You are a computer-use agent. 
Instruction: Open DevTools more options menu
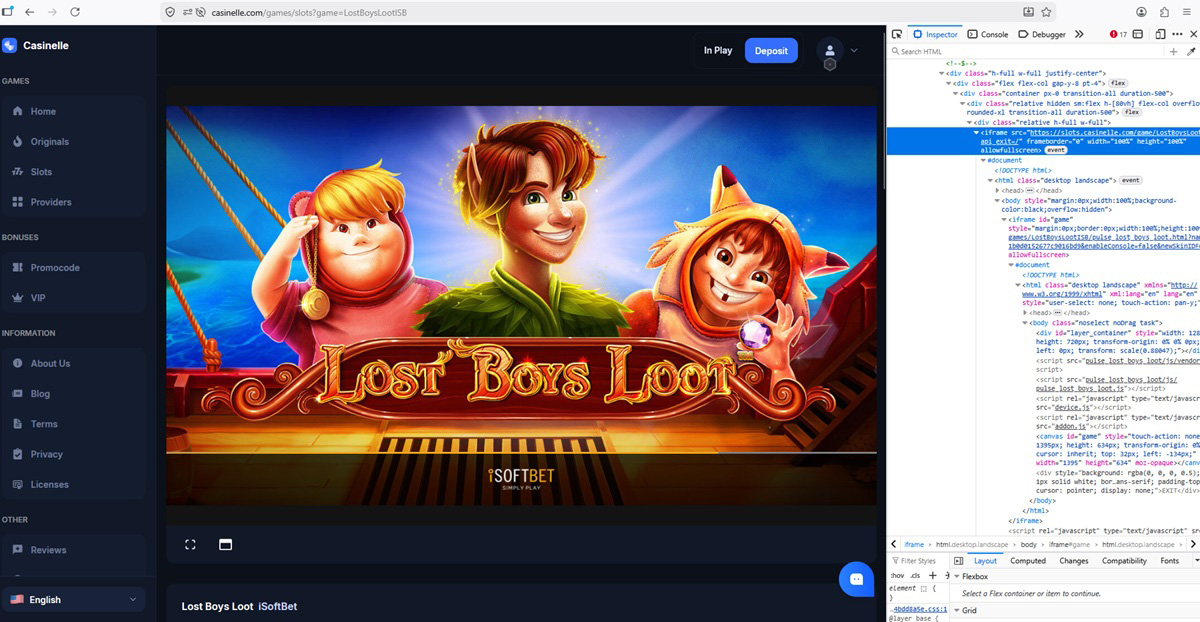click(x=1176, y=34)
